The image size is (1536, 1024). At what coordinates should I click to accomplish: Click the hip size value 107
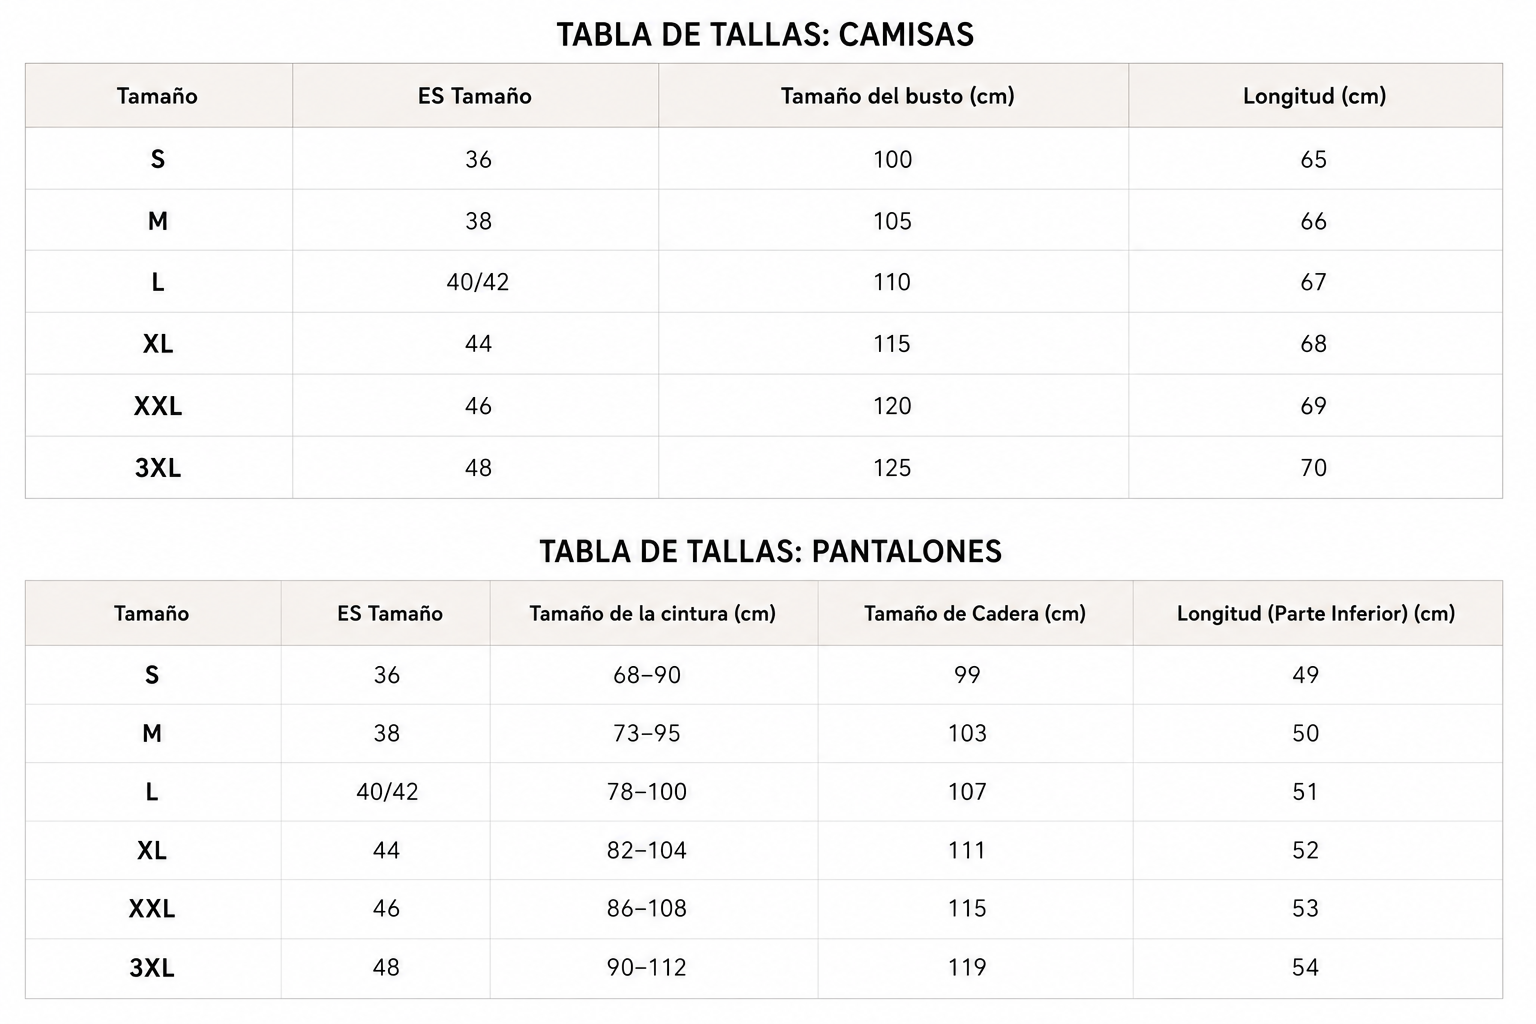pyautogui.click(x=967, y=792)
